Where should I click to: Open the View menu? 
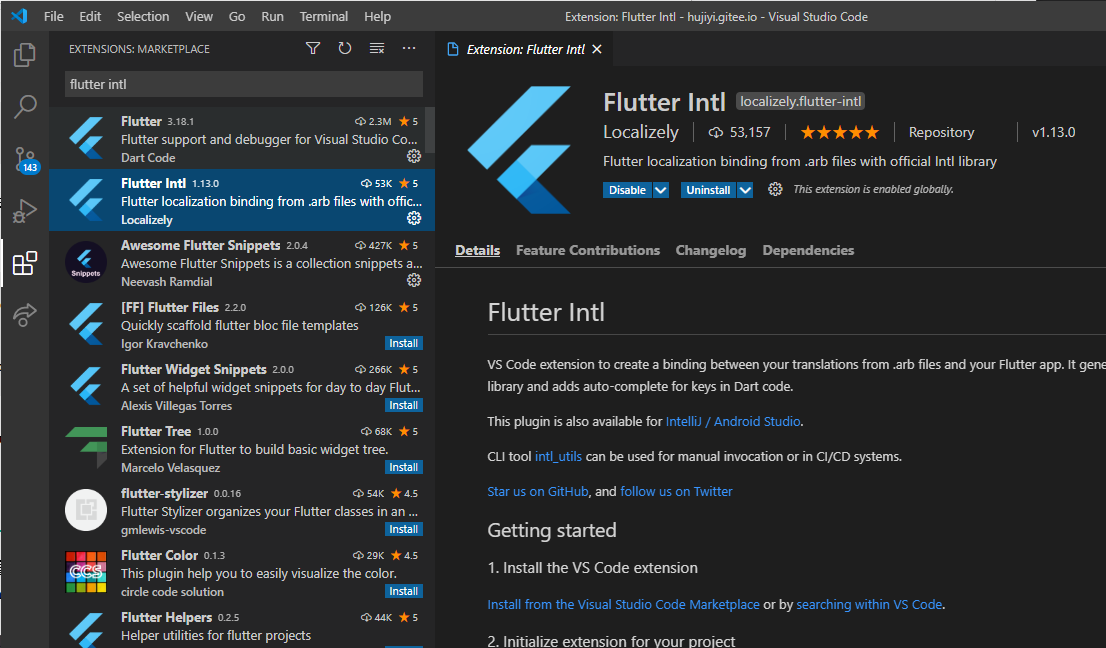(199, 16)
